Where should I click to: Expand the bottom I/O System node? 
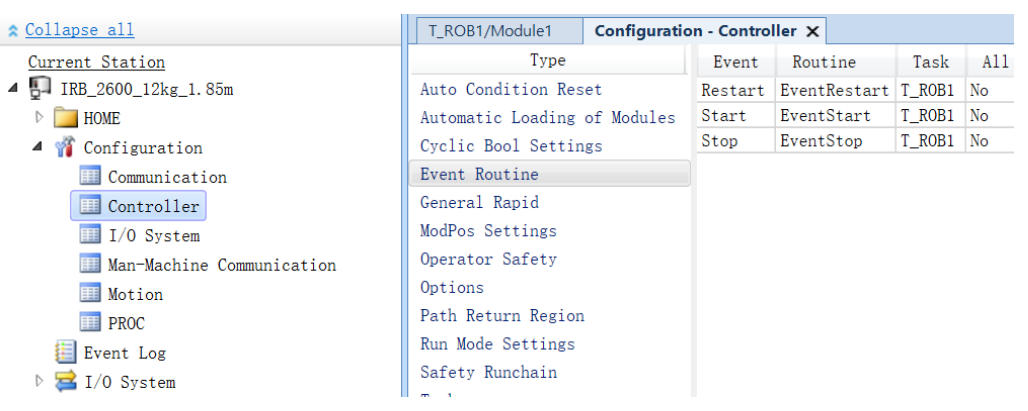click(39, 382)
